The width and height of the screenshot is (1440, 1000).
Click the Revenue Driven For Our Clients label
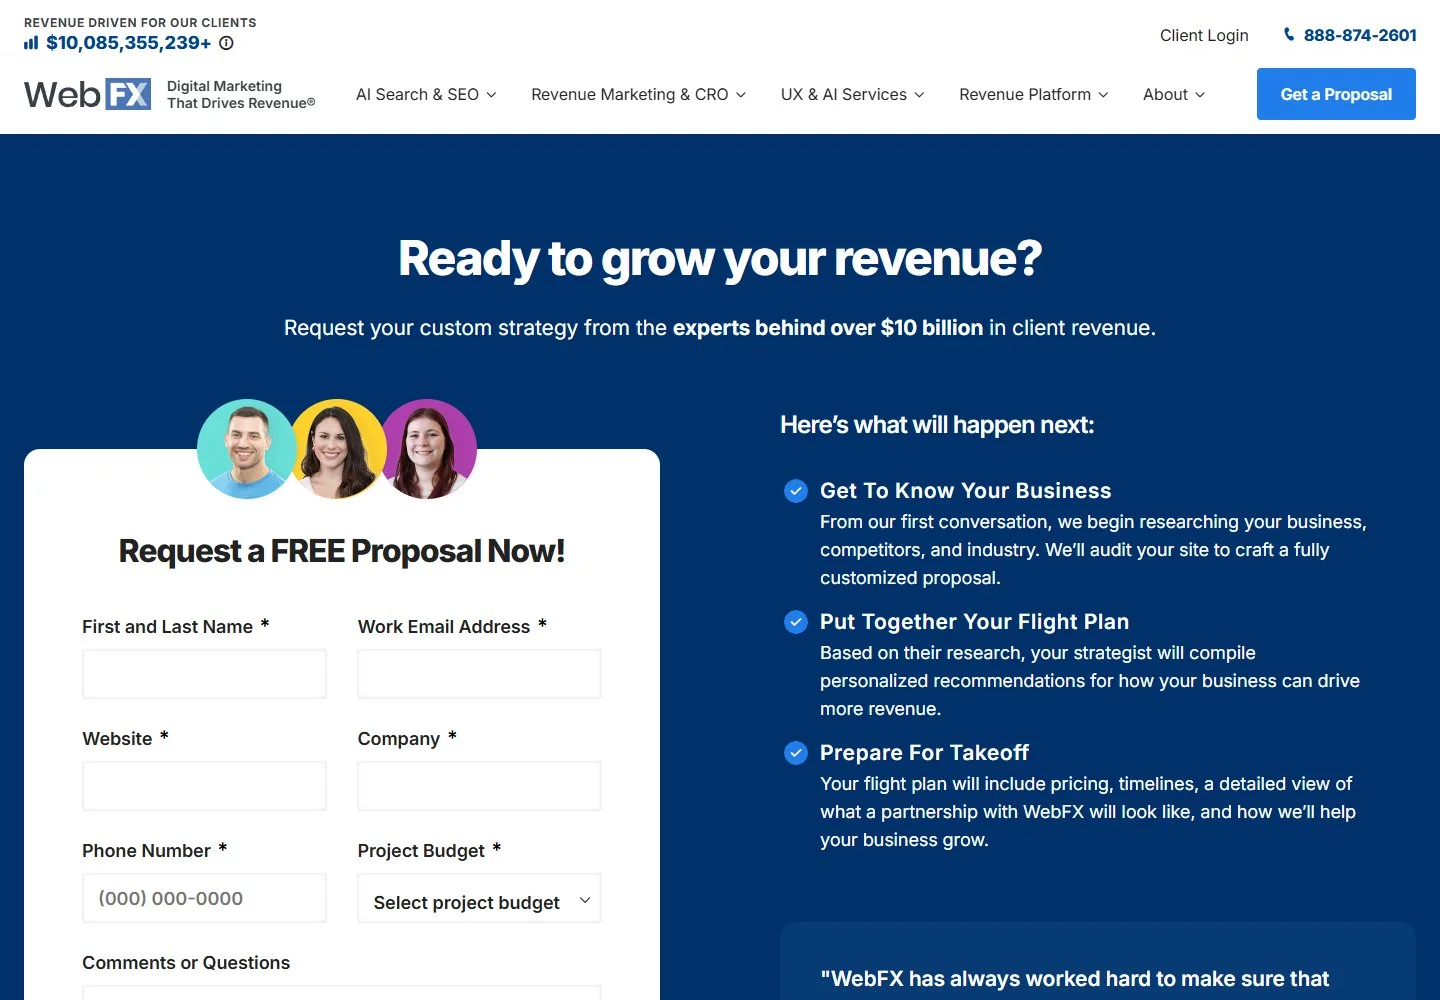140,22
